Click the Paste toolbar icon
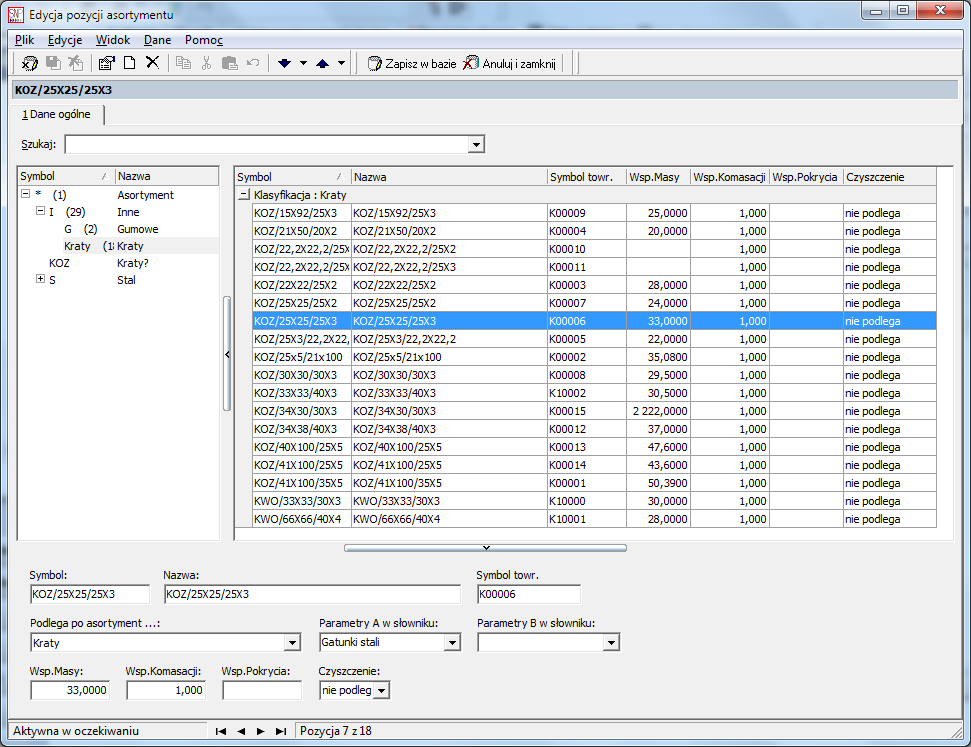 point(229,63)
